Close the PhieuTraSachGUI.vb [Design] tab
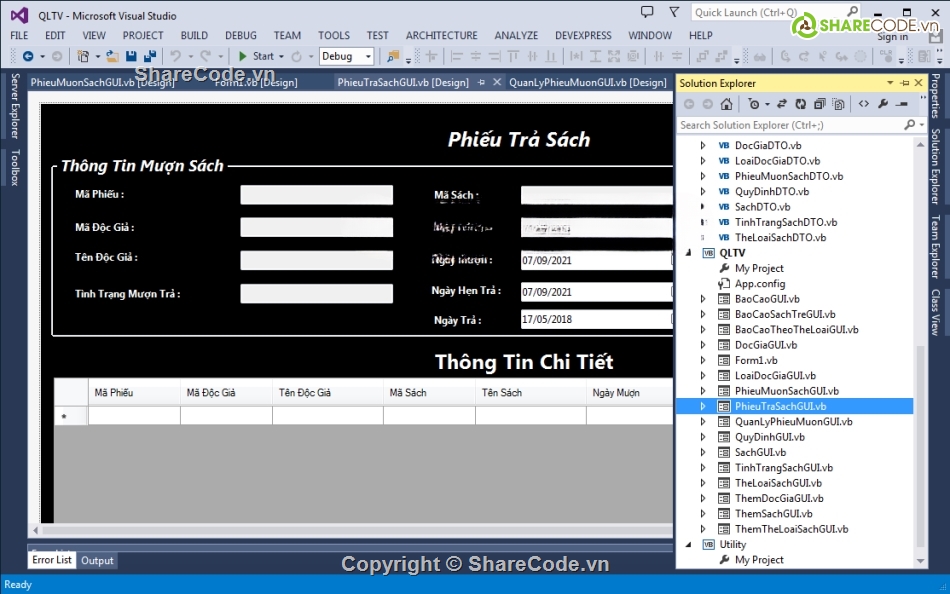This screenshot has height=594, width=950. 496,82
